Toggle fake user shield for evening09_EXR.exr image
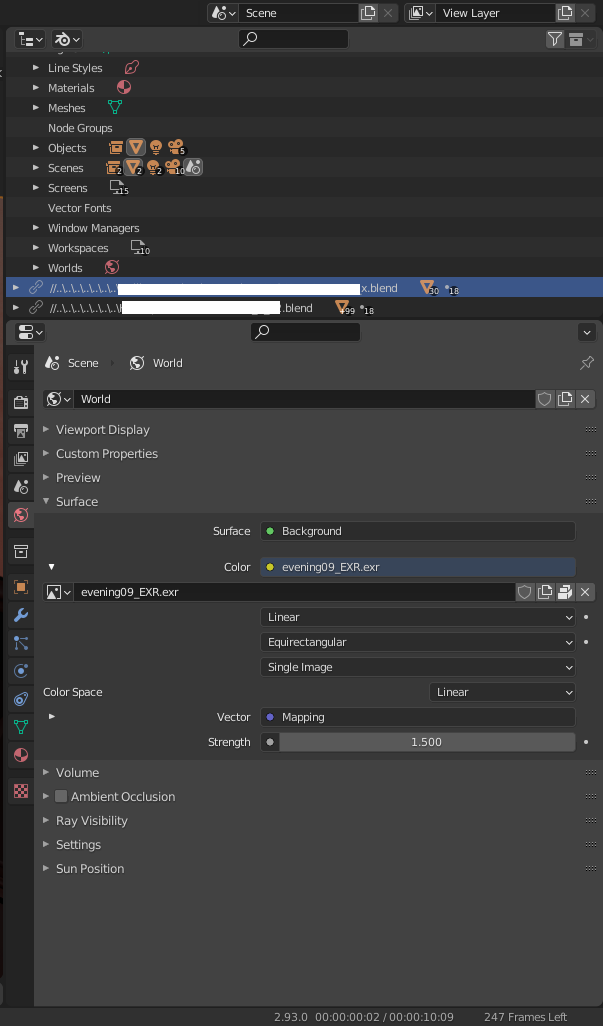 pos(525,592)
